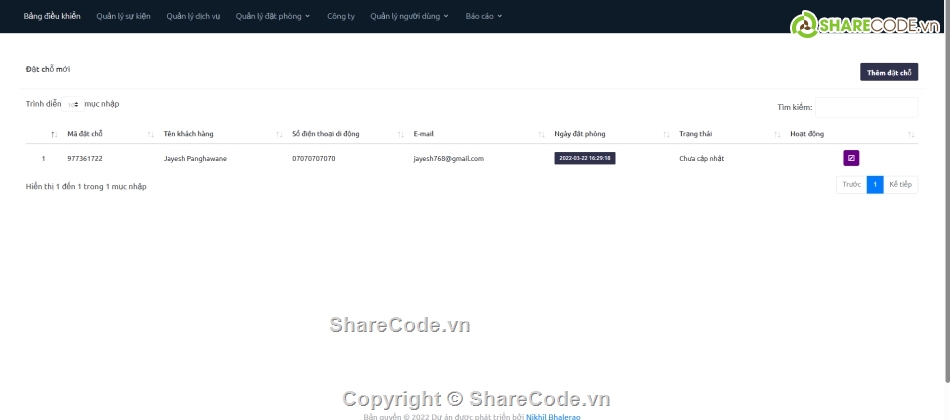Click the purple edit booking icon

click(x=851, y=158)
